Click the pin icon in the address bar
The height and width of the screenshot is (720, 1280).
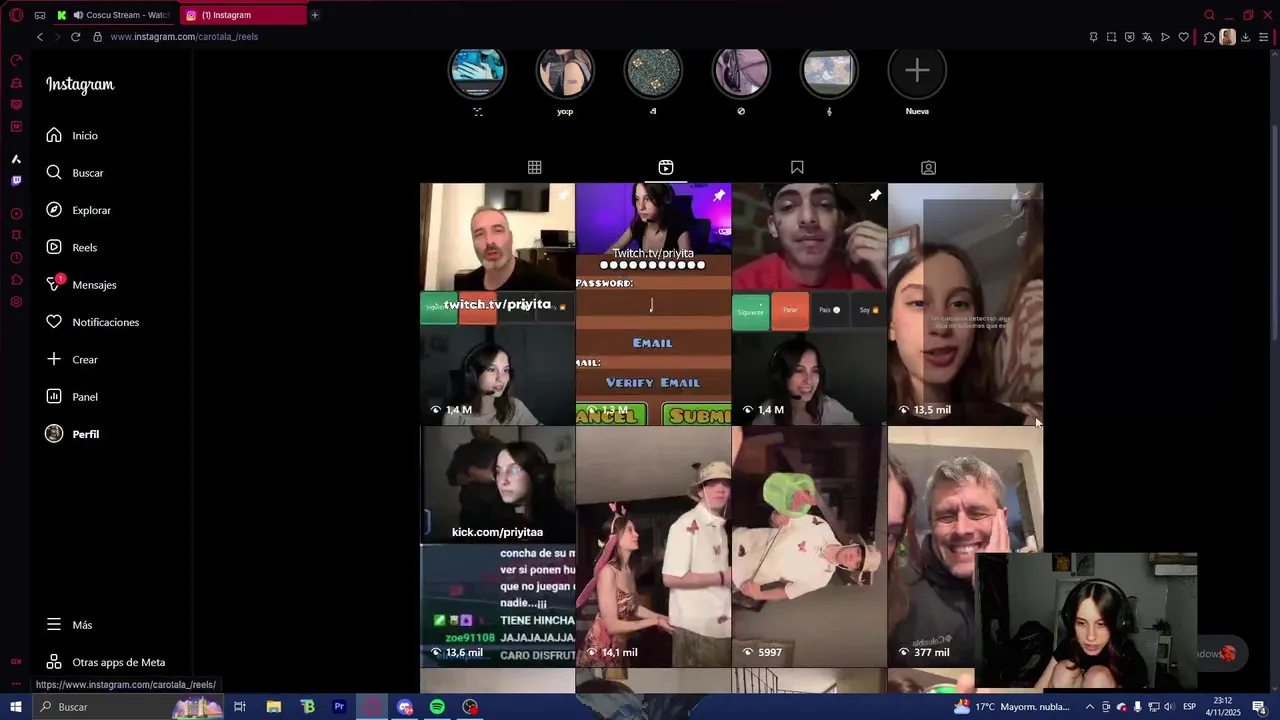click(1093, 37)
